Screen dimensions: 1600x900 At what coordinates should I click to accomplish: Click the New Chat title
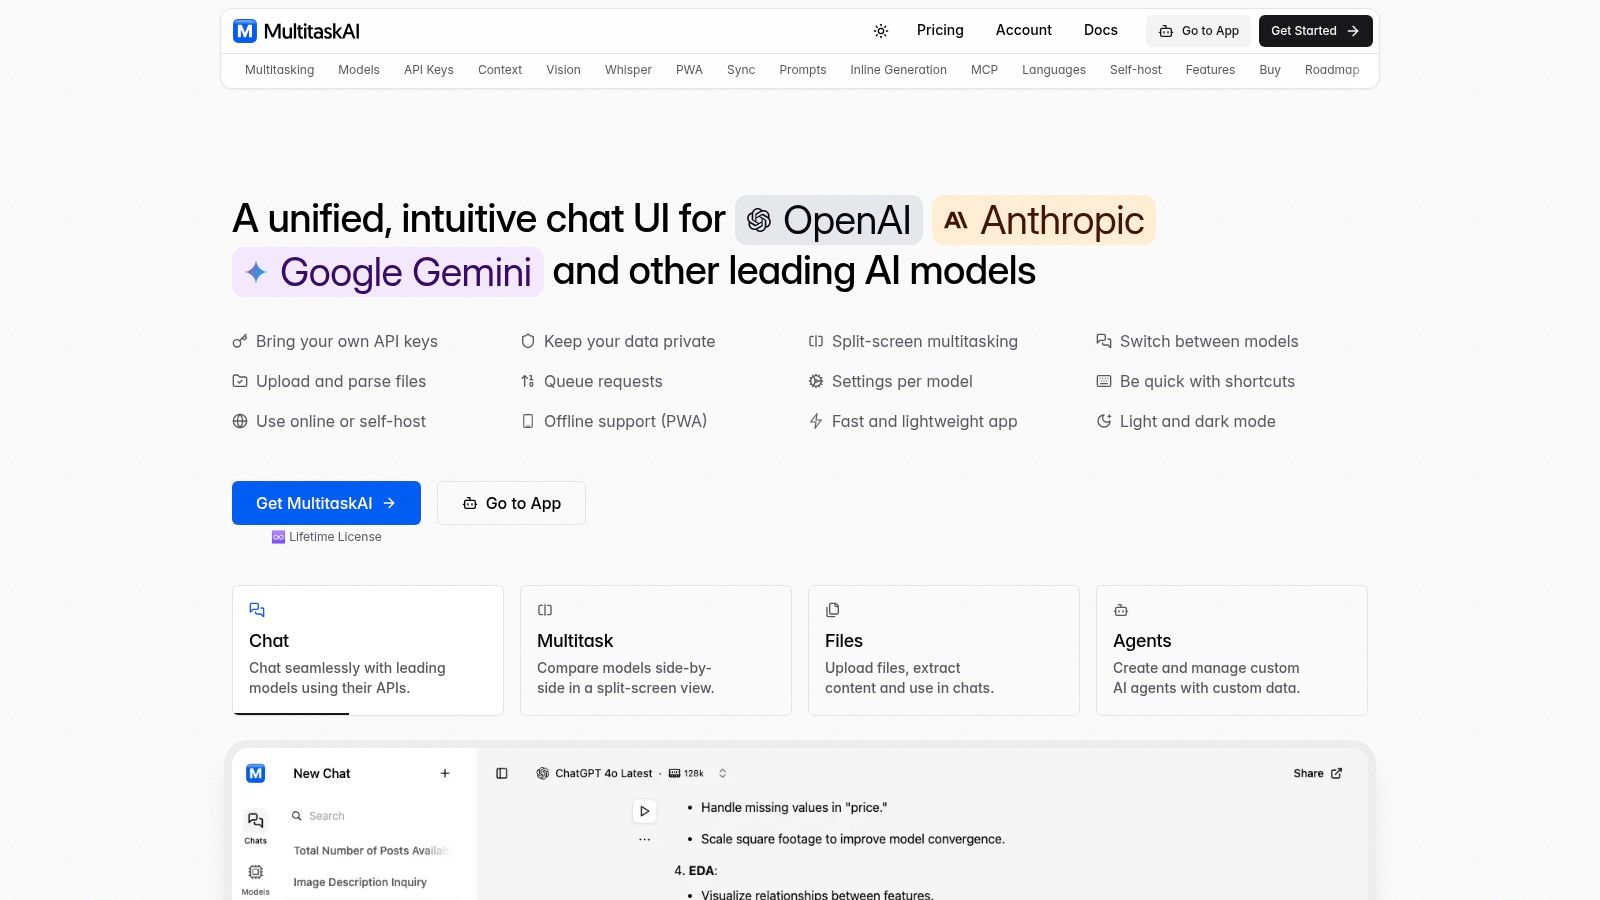(322, 773)
